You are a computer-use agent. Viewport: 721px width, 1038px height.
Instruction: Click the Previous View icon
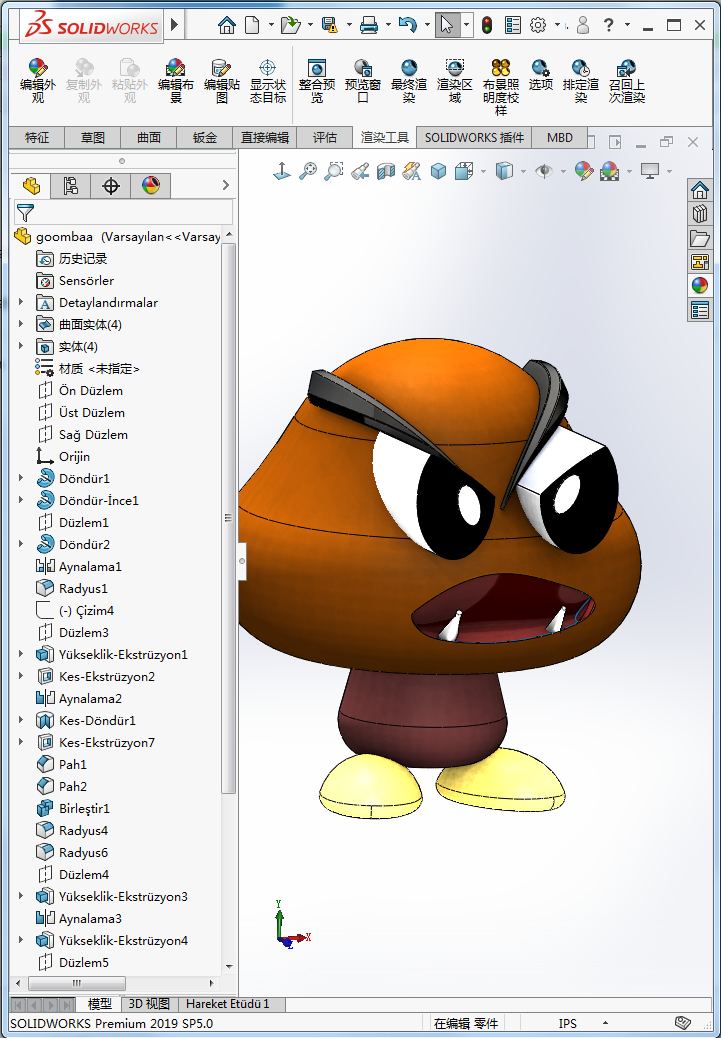click(x=360, y=171)
